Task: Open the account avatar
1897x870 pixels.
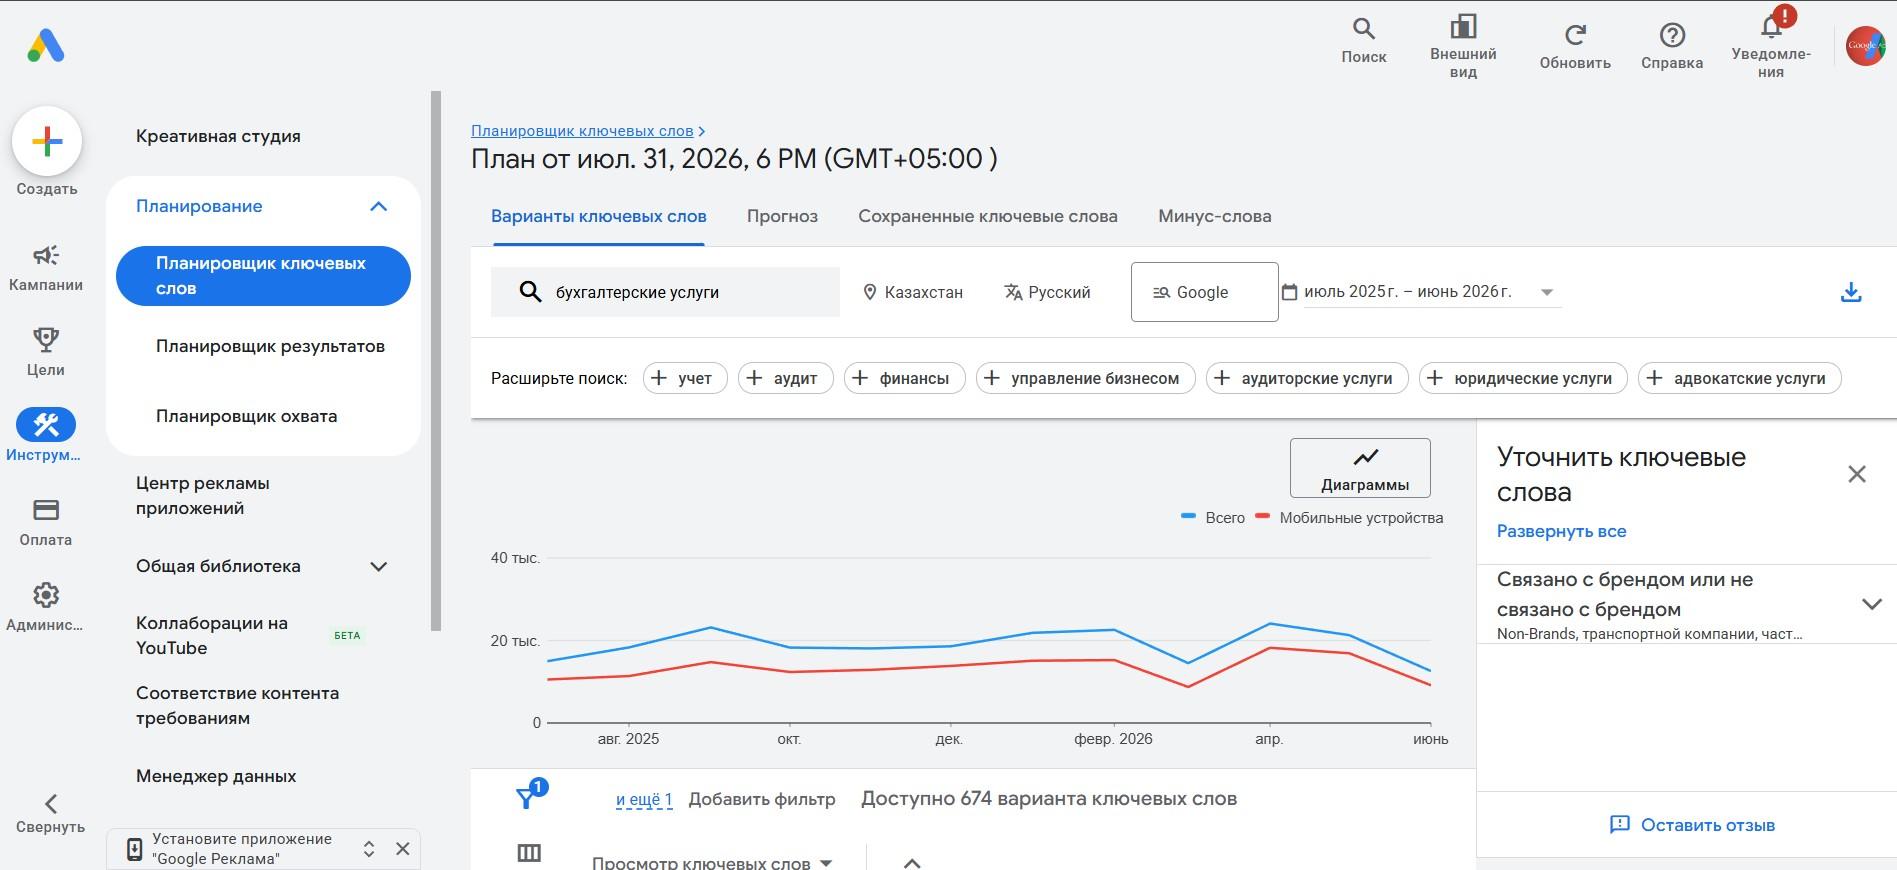Action: pyautogui.click(x=1865, y=46)
